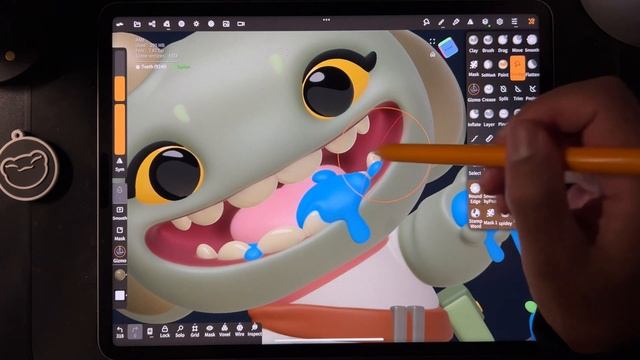Select the Crease tool
The height and width of the screenshot is (360, 640).
pos(488,93)
